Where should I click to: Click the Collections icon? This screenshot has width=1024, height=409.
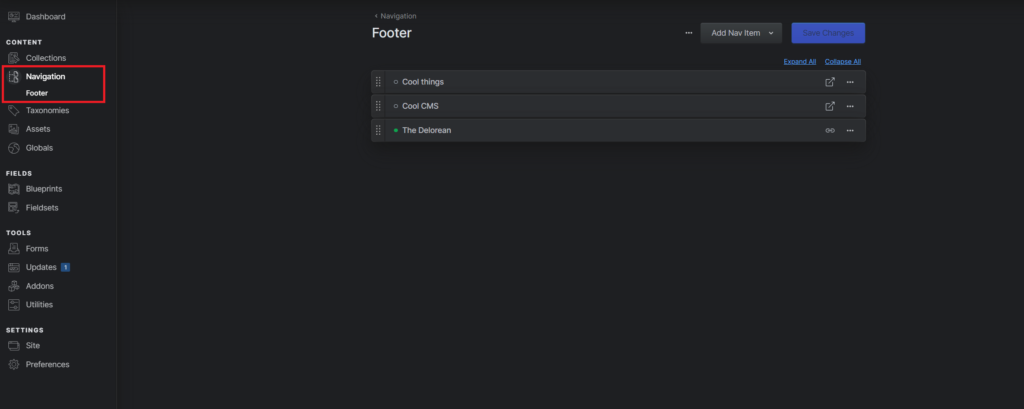click(x=14, y=58)
